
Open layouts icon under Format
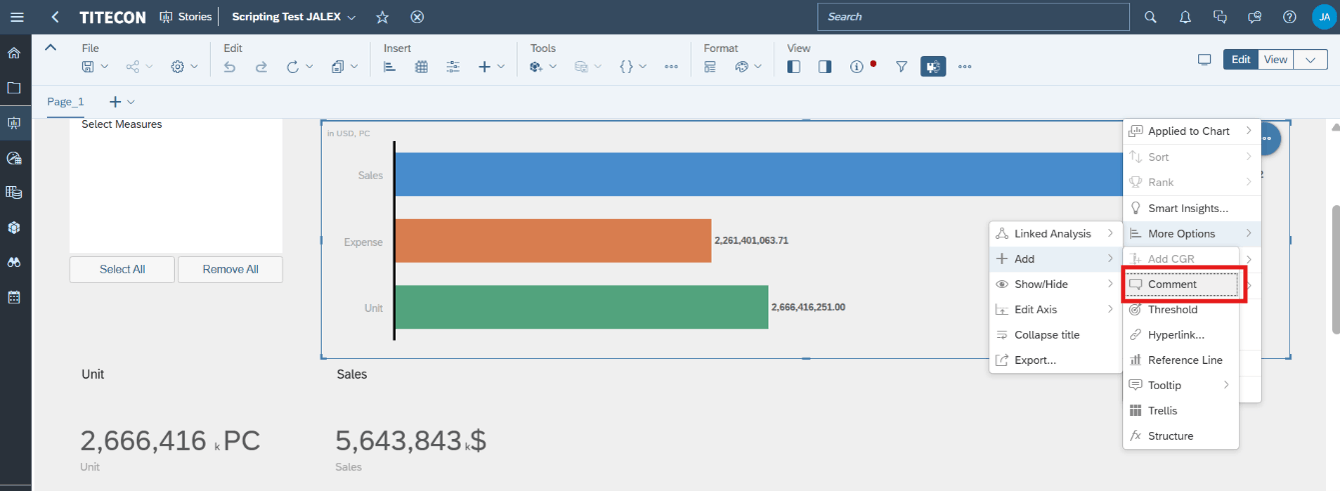coord(710,67)
